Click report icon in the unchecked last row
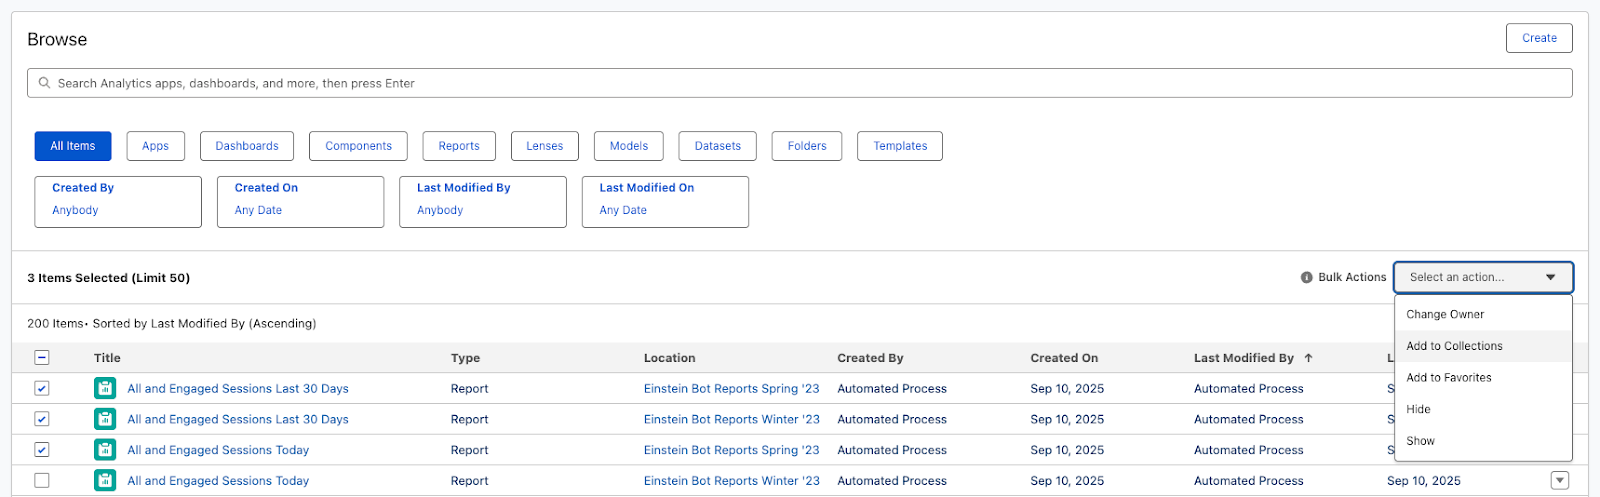Image resolution: width=1600 pixels, height=497 pixels. tap(105, 481)
